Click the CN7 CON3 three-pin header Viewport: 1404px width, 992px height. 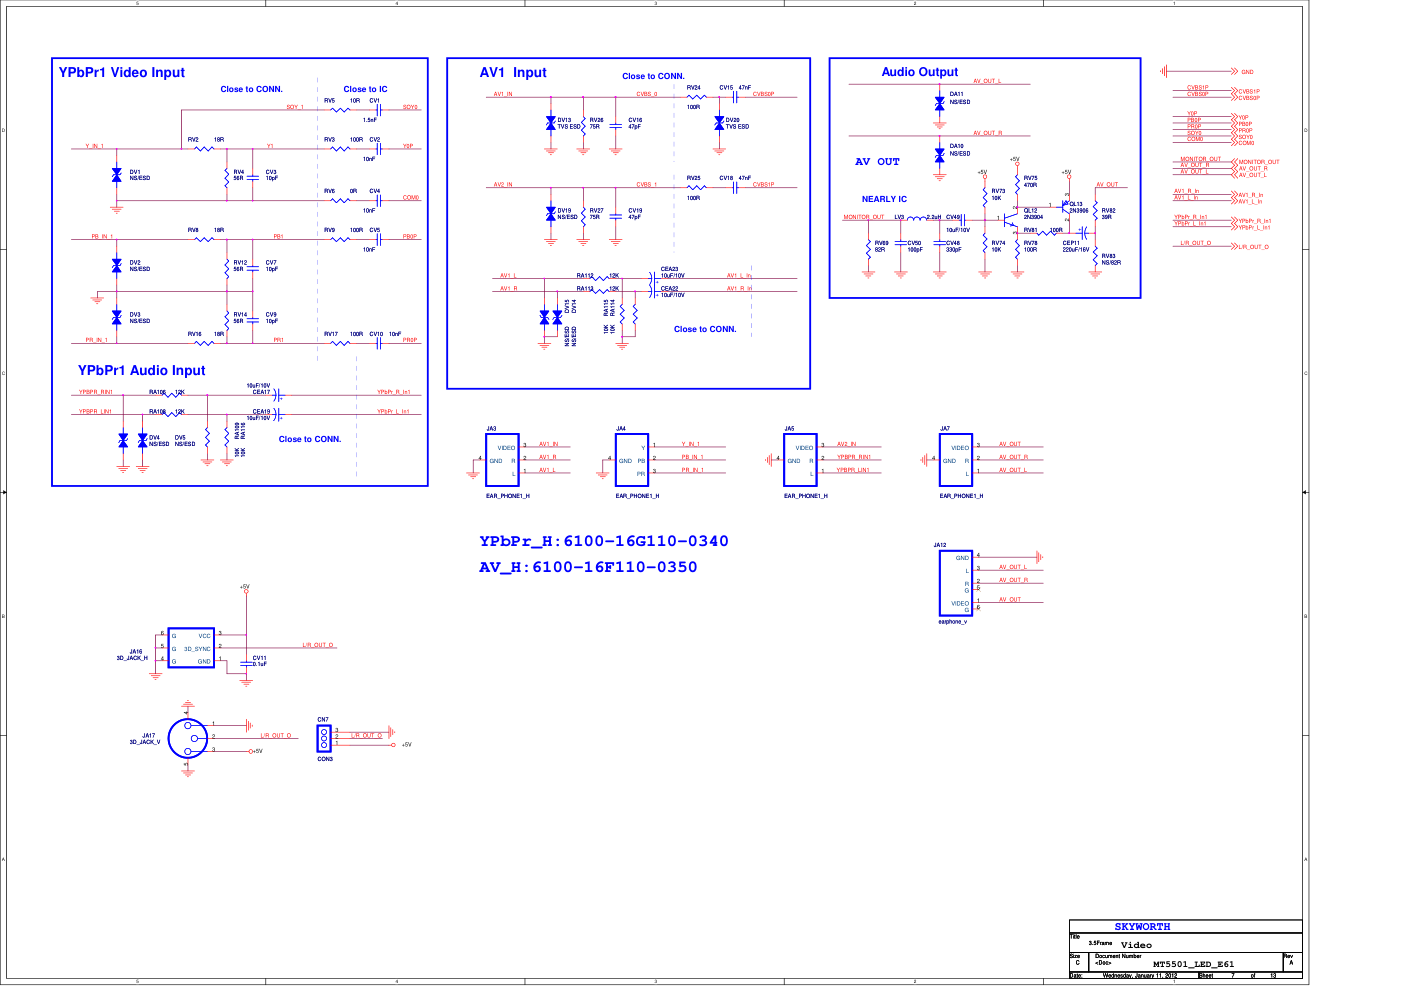click(x=324, y=738)
